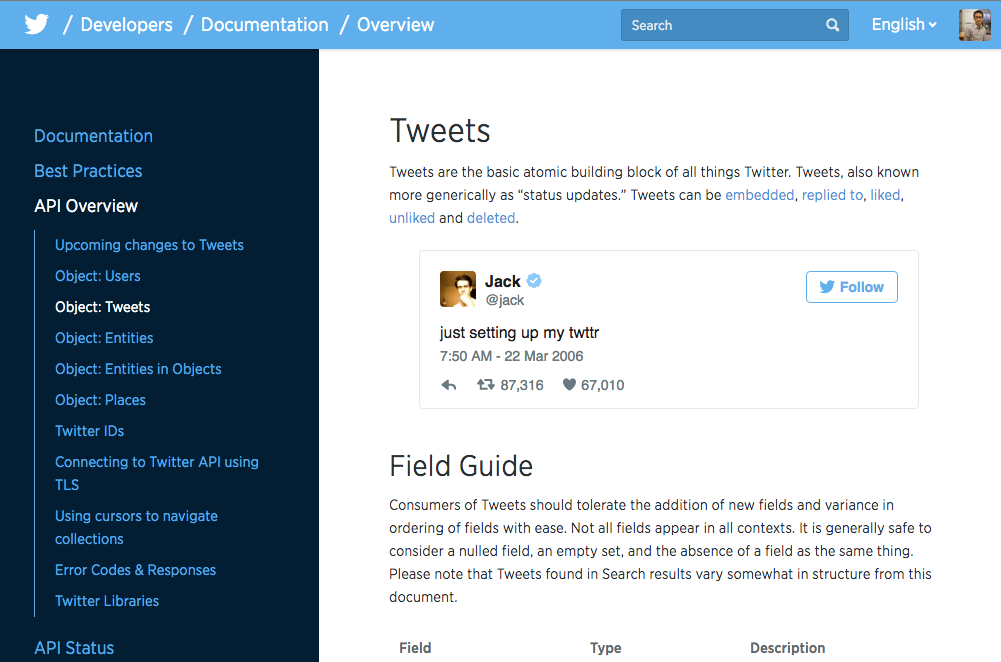The width and height of the screenshot is (1001, 662).
Task: Select API Overview in the sidebar
Action: tap(86, 206)
